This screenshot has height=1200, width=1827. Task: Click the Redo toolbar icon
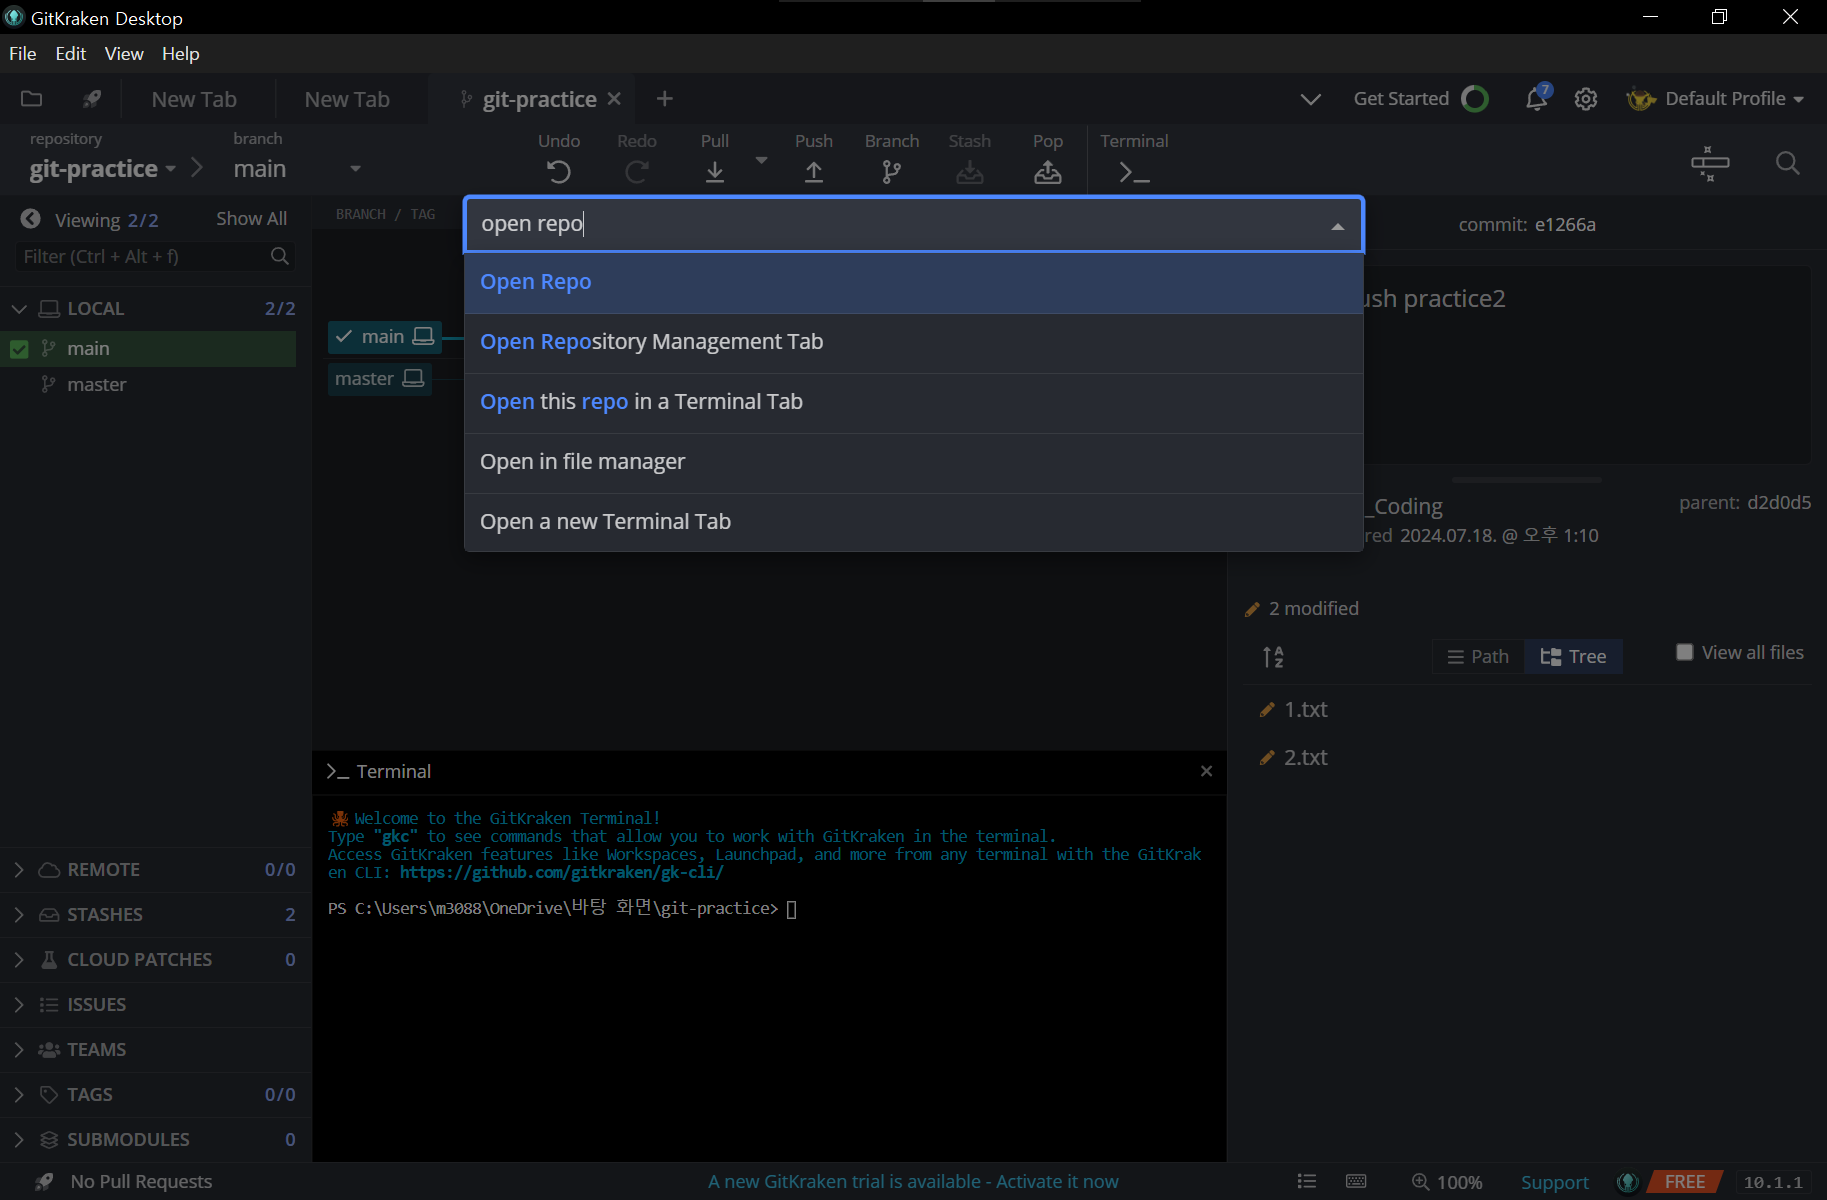[x=637, y=172]
